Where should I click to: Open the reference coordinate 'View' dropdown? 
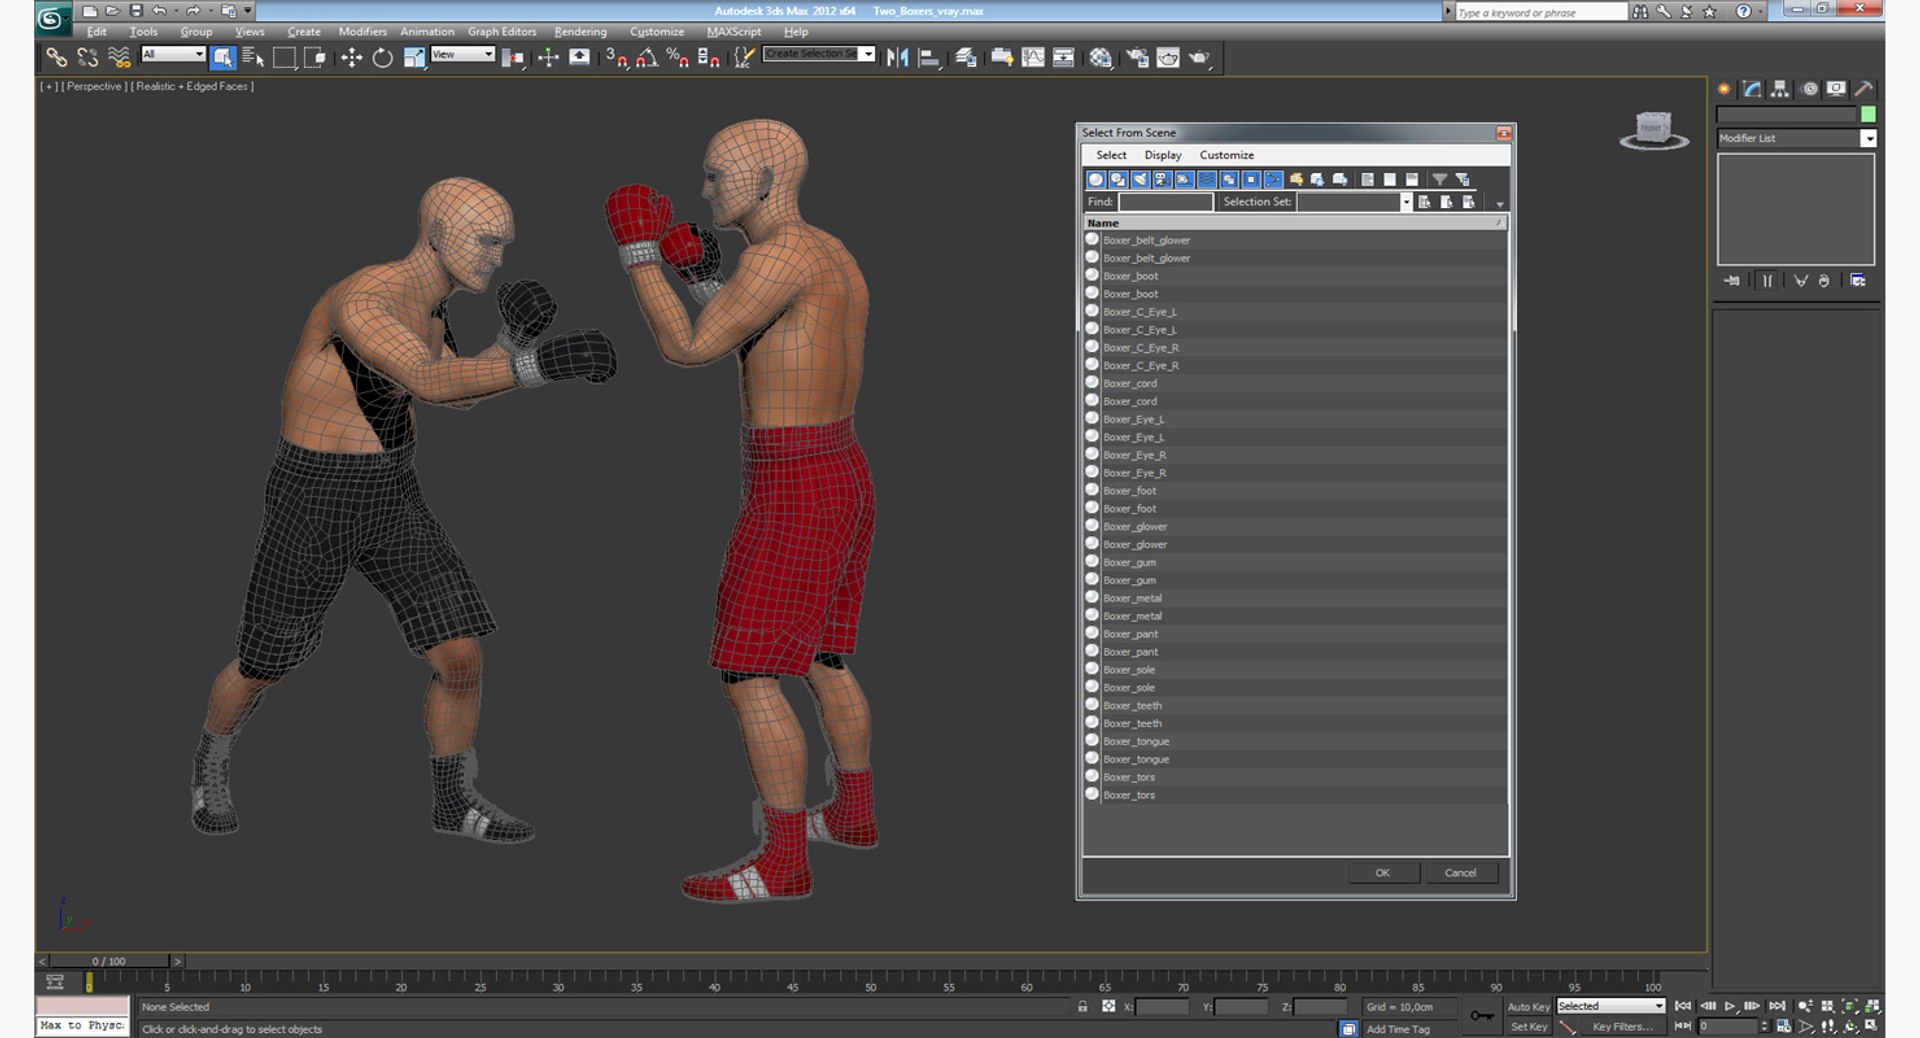(x=463, y=54)
